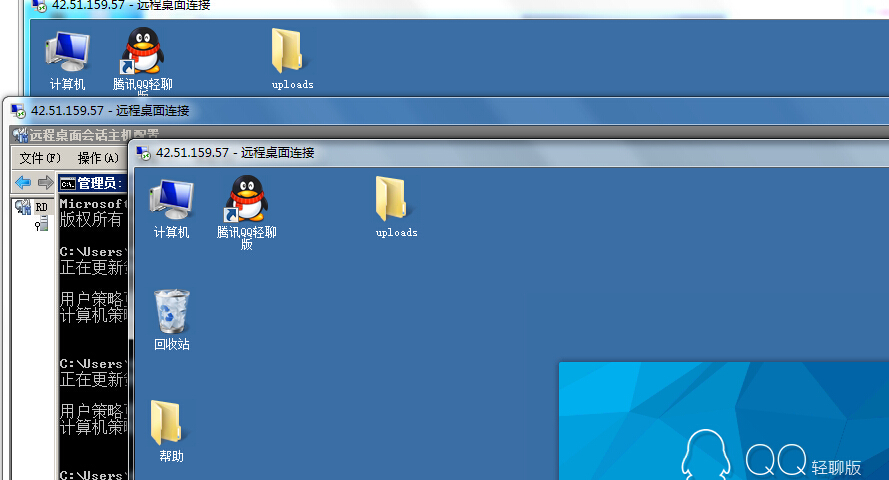Click the middle 42.51.159.57 远程桌面连接 title bar

448,111
